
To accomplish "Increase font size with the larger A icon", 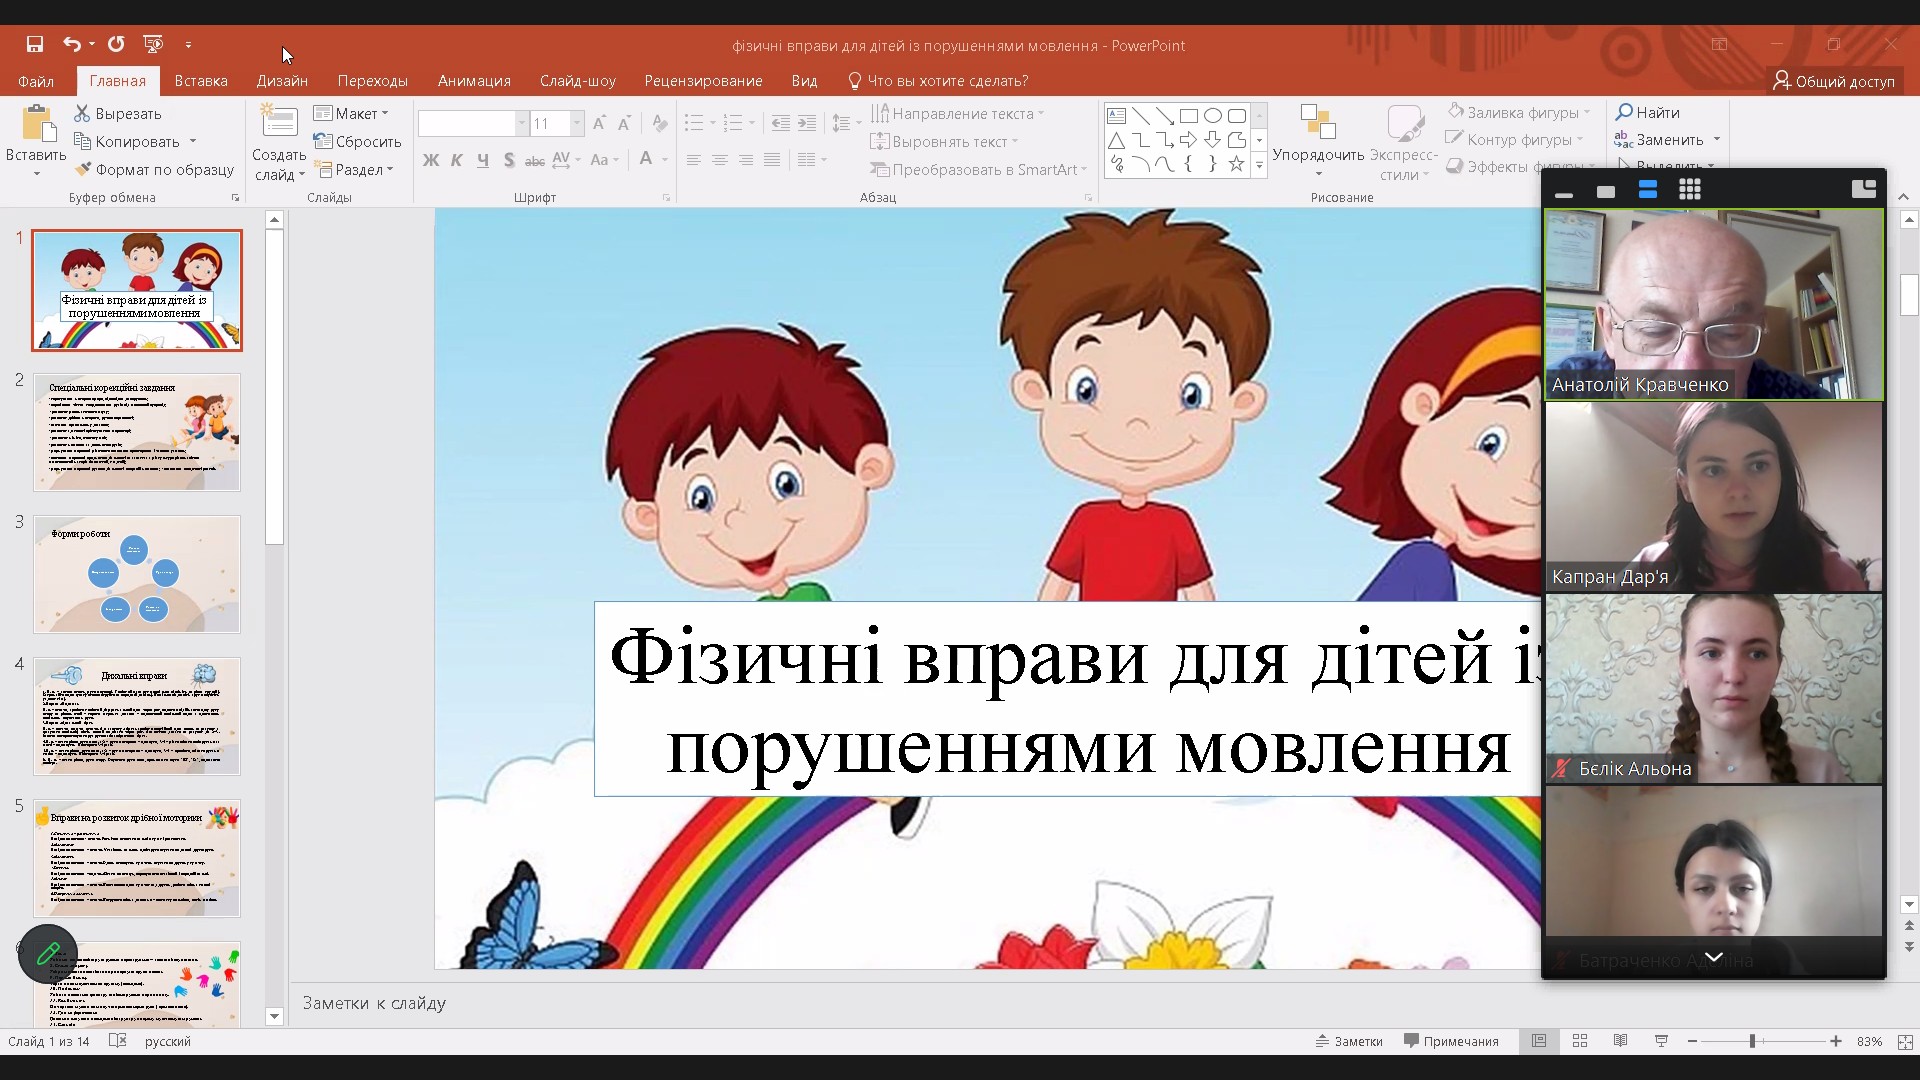I will (599, 124).
